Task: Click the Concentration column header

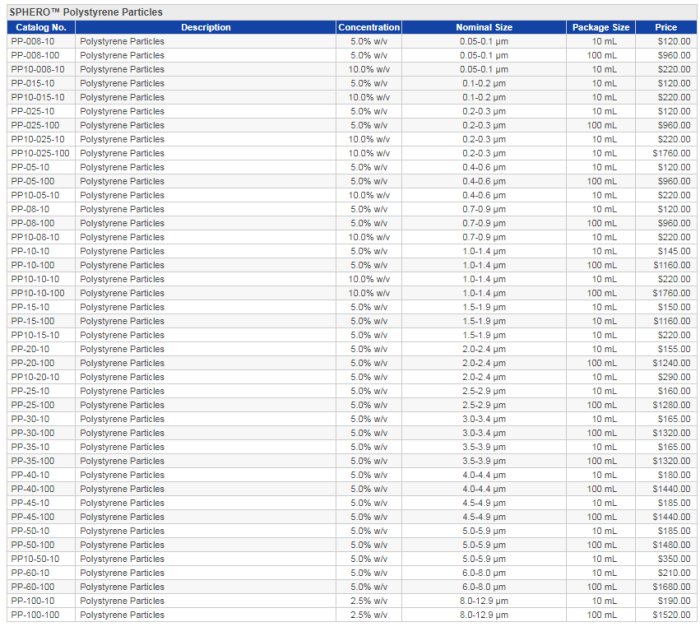Action: point(368,27)
